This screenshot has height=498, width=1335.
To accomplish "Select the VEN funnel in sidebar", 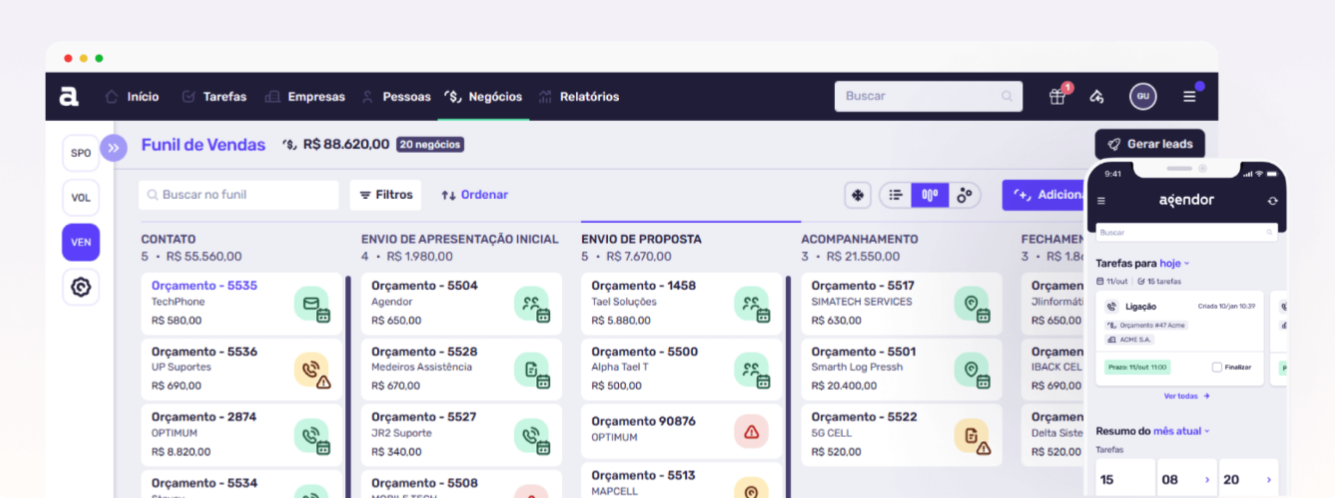I will point(81,242).
